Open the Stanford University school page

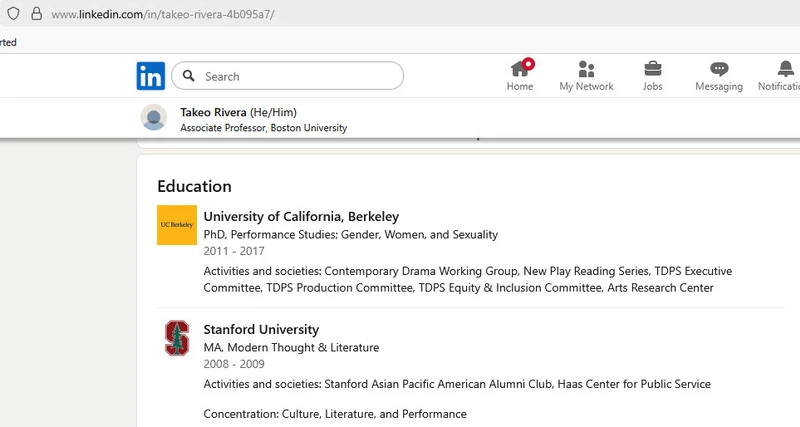[261, 330]
